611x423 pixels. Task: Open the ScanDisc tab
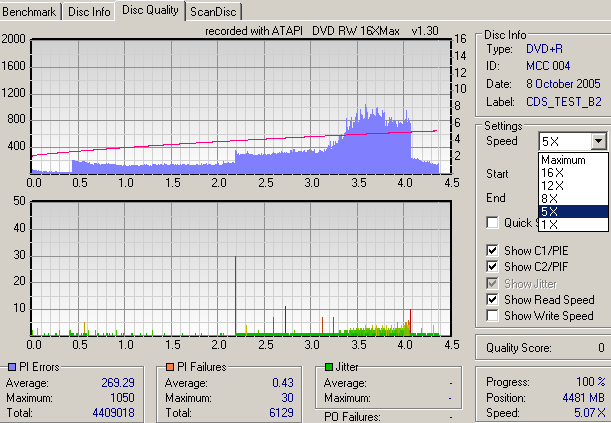(x=213, y=11)
